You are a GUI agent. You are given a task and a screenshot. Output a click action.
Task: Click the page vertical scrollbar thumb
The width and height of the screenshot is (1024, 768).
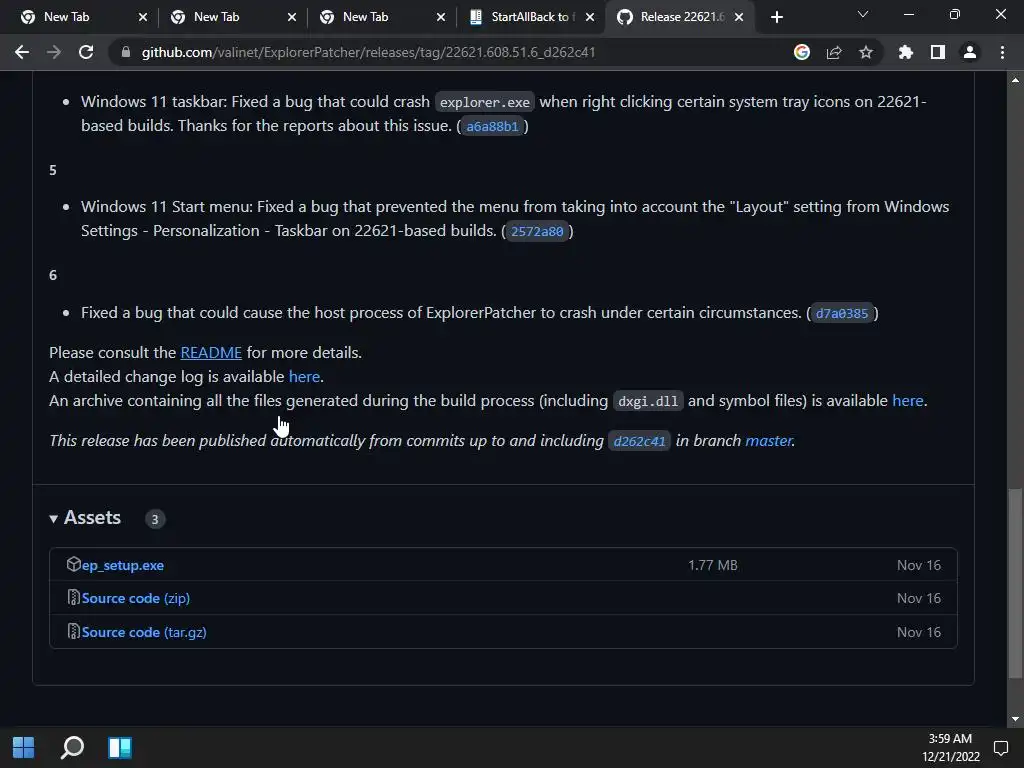pyautogui.click(x=1015, y=583)
